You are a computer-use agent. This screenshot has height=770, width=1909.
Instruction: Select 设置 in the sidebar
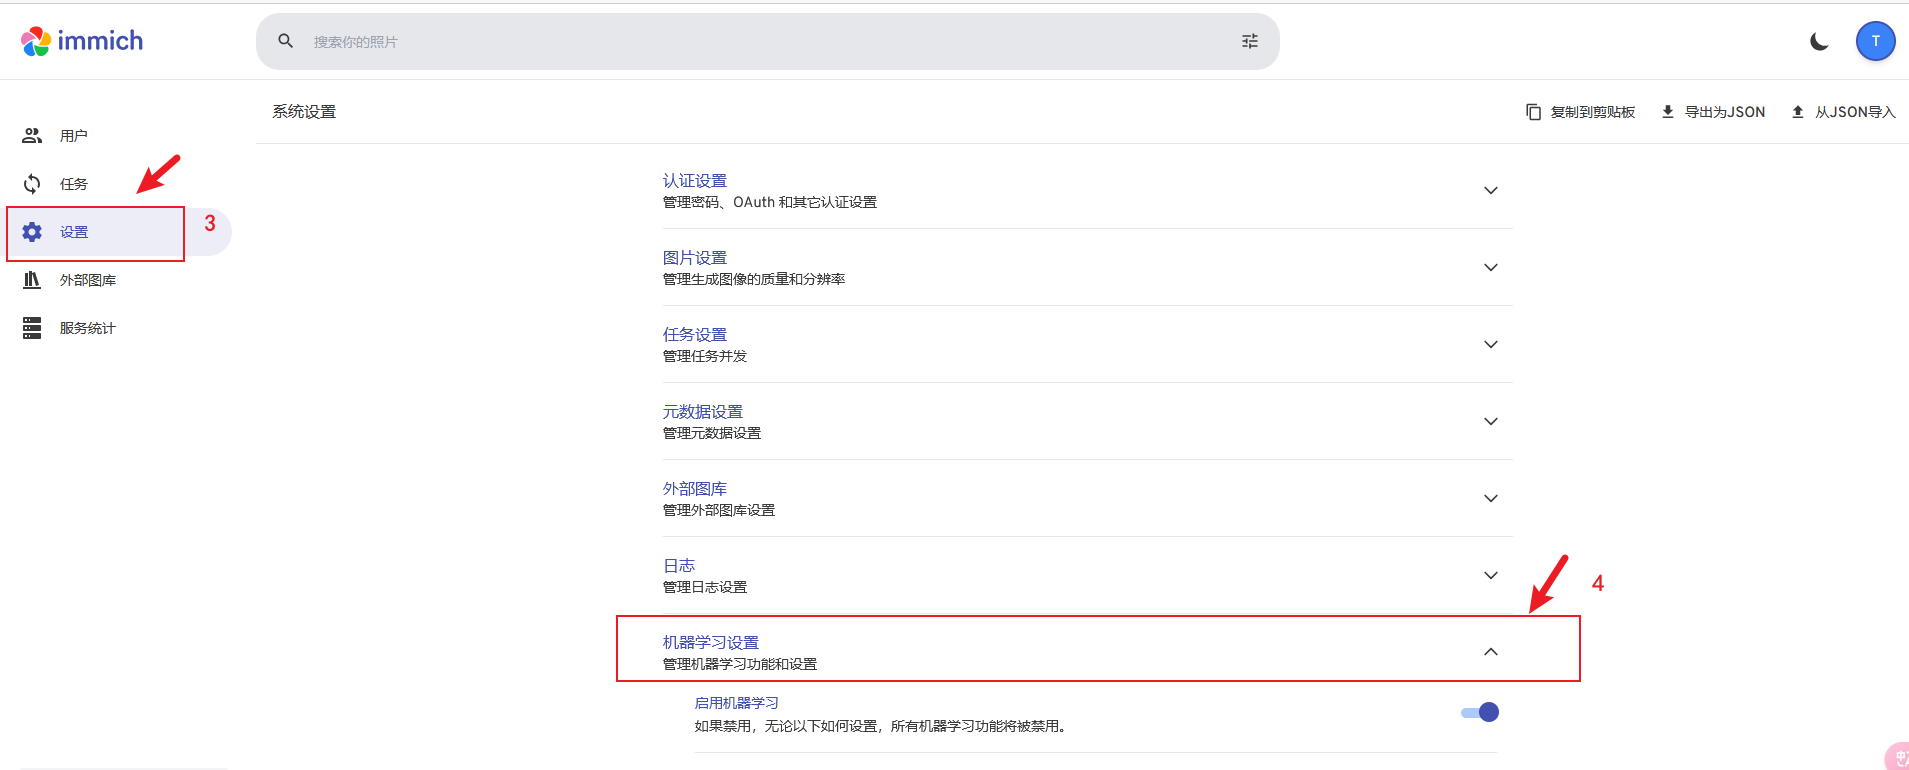[x=73, y=232]
